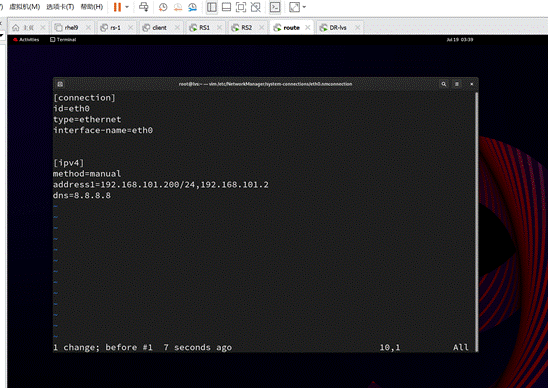Toggle the thumbnail bar view icon
This screenshot has width=548, height=388.
pyautogui.click(x=226, y=7)
